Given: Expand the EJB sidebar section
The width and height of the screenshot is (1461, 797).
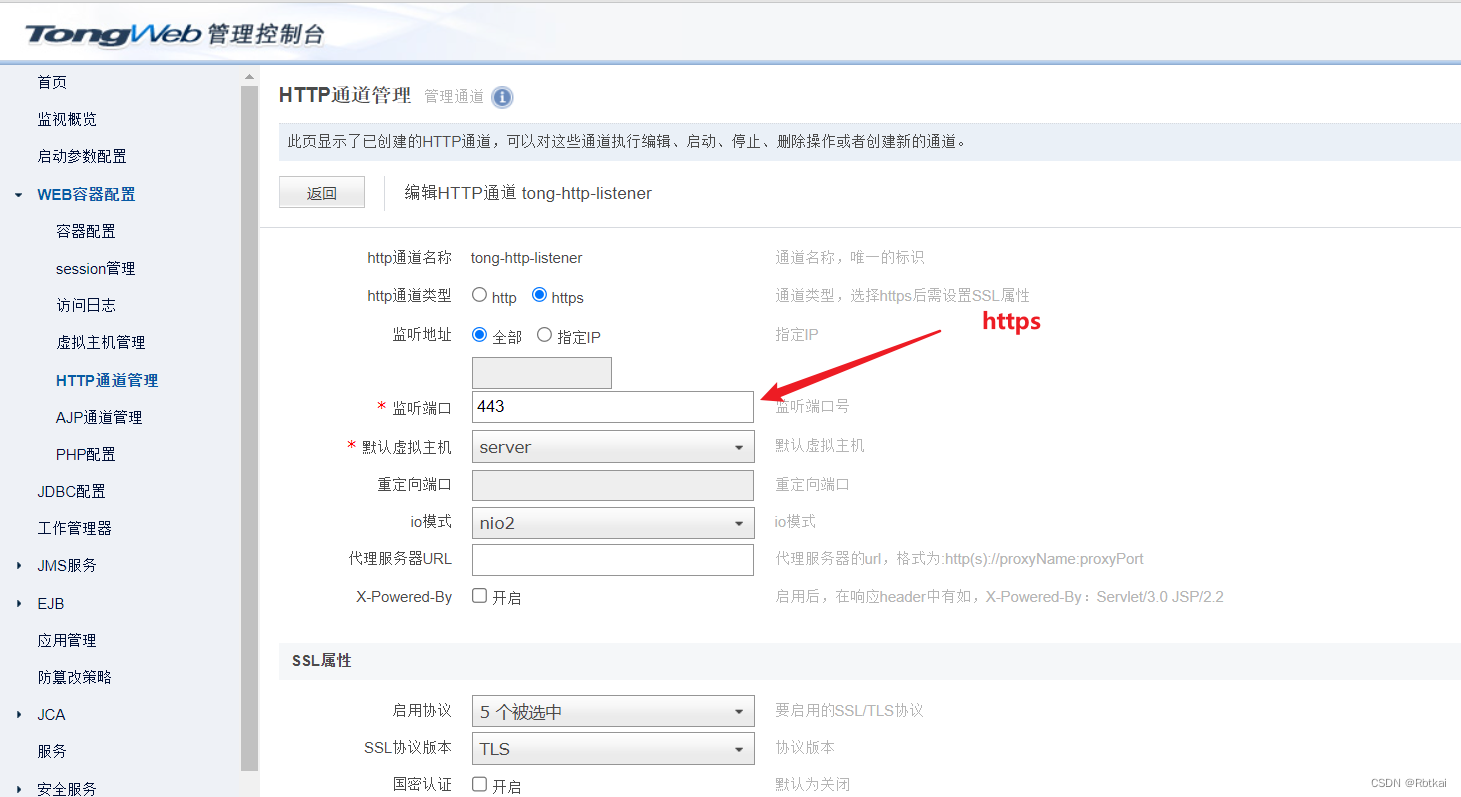Looking at the screenshot, I should coord(19,604).
